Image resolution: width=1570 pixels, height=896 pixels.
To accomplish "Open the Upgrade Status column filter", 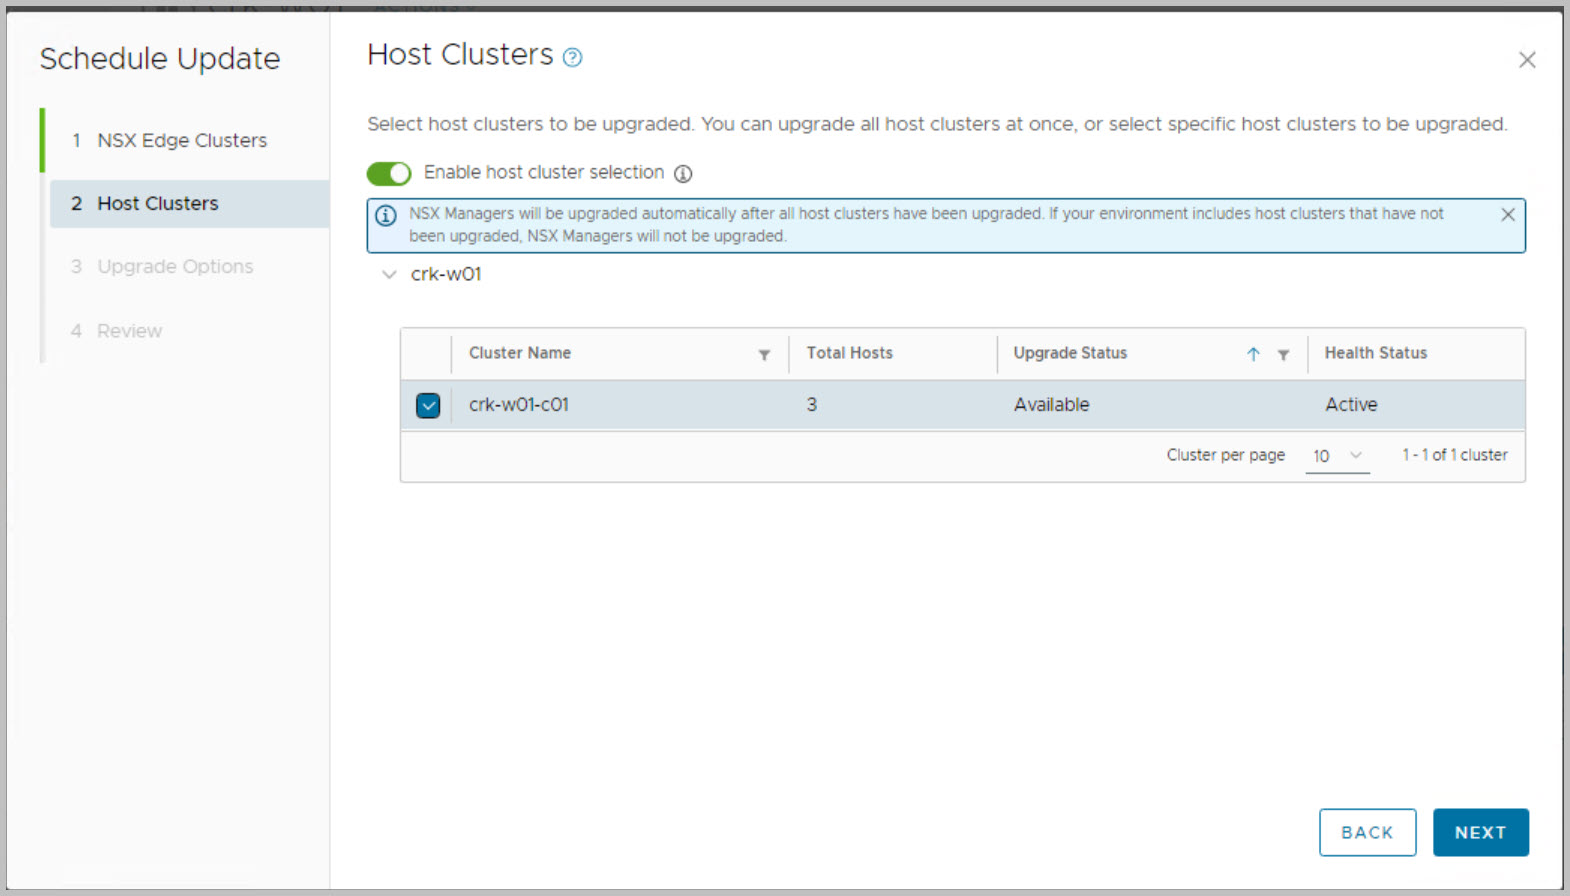I will 1283,355.
